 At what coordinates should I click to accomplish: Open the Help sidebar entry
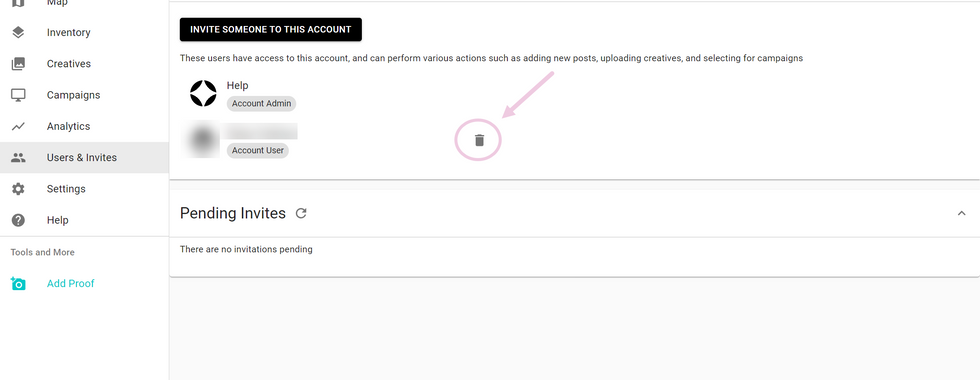pos(84,220)
